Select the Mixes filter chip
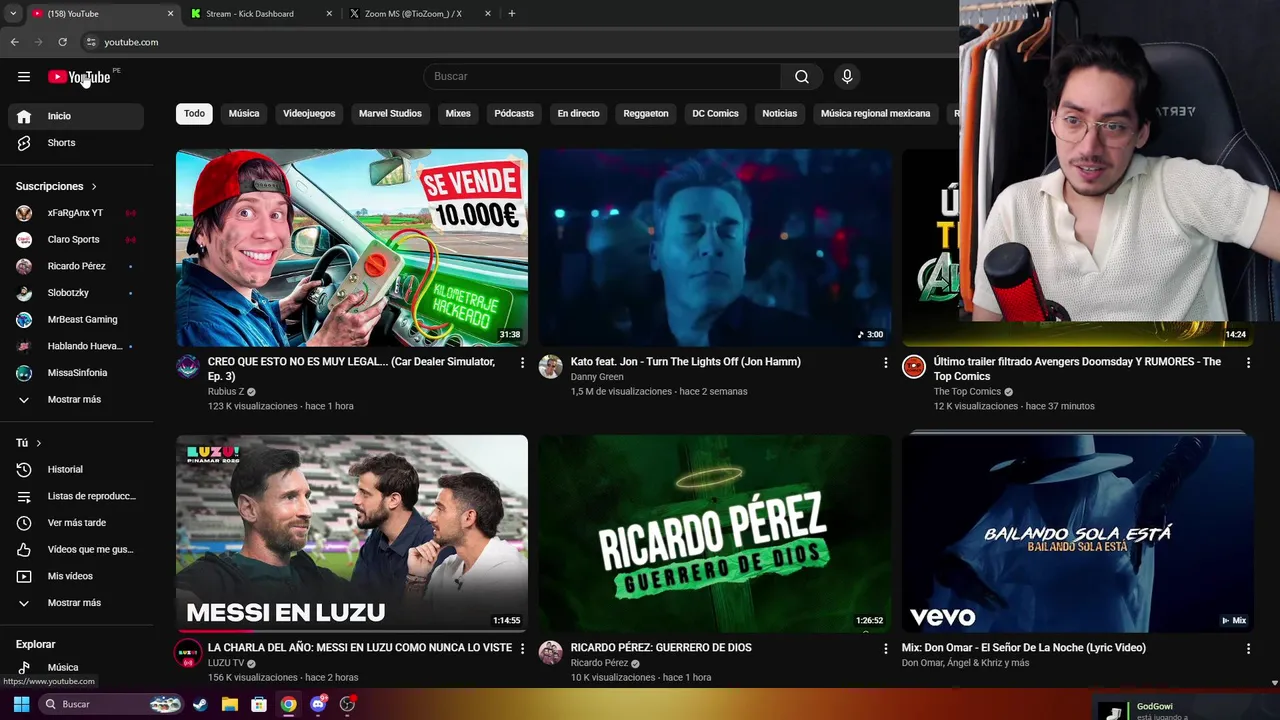The height and width of the screenshot is (720, 1280). click(458, 114)
